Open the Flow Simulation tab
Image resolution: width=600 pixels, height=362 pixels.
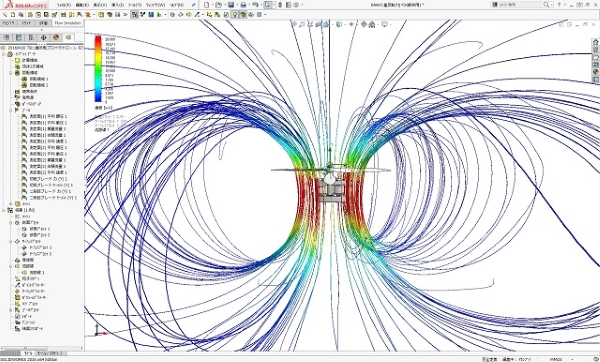click(x=68, y=23)
